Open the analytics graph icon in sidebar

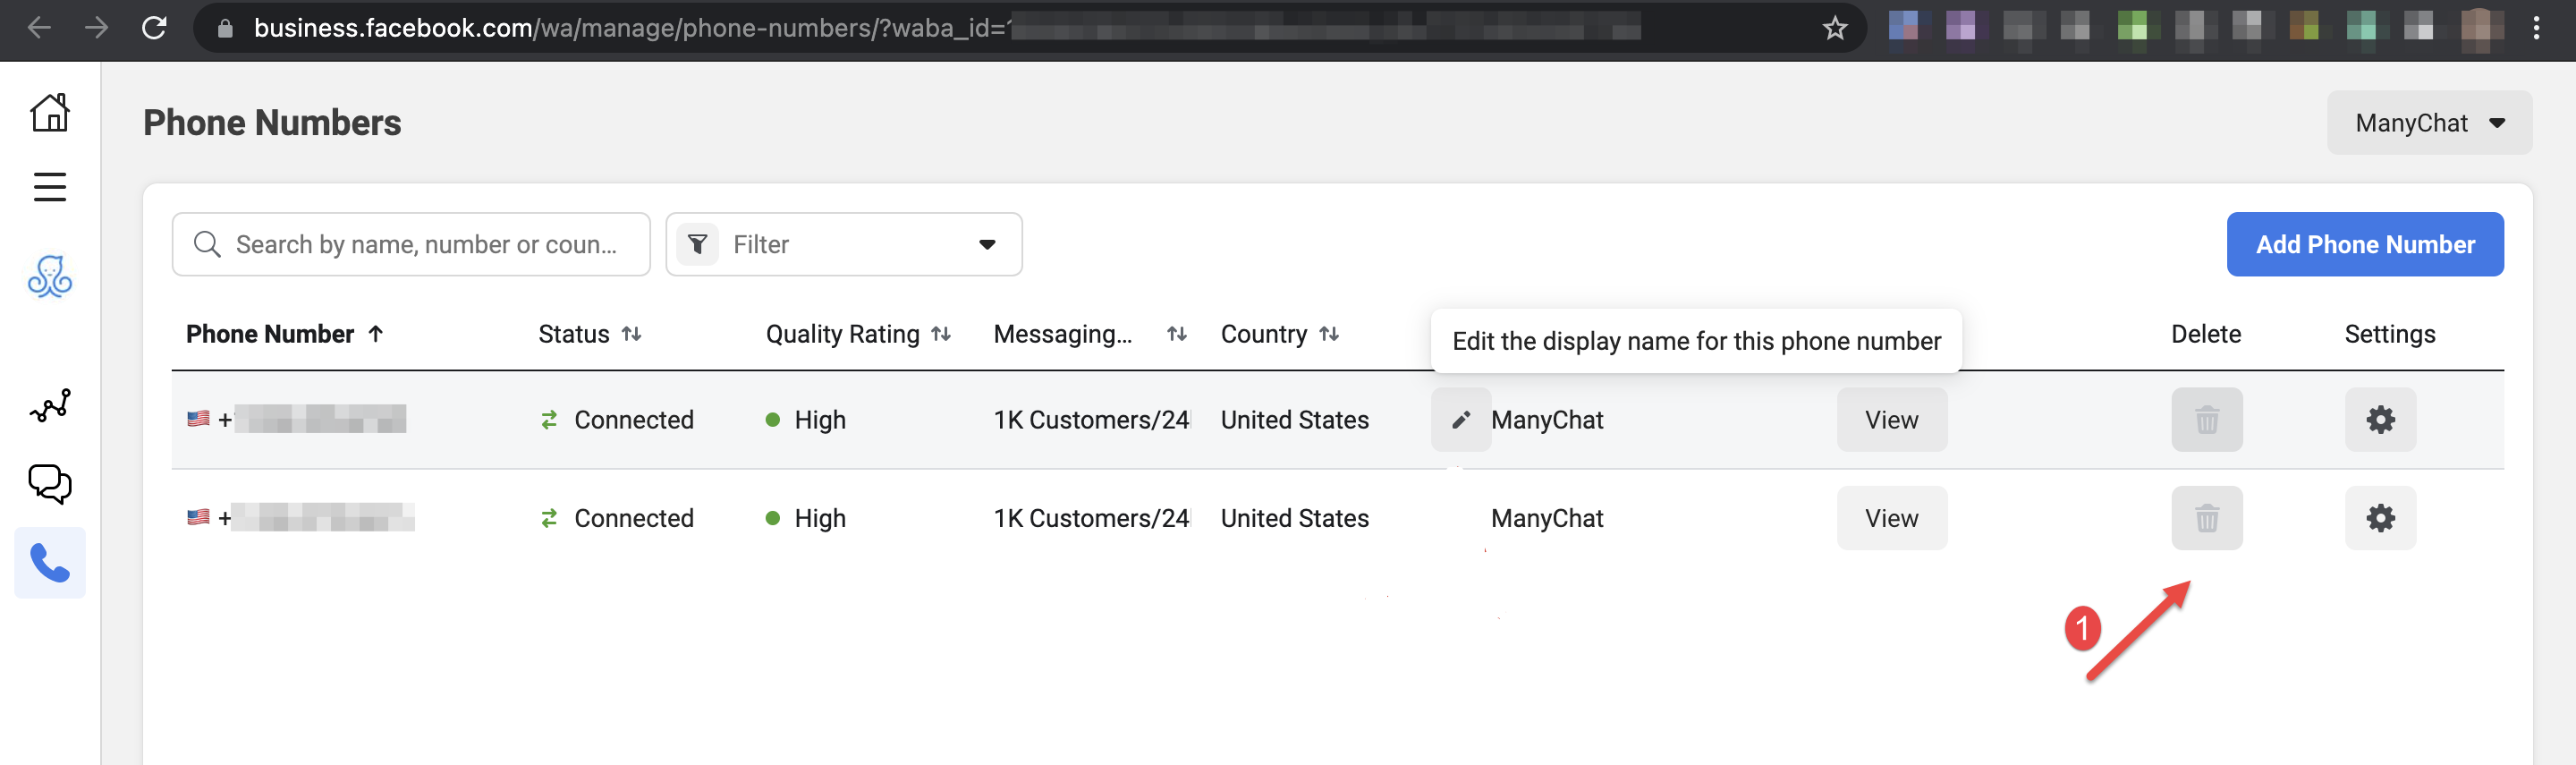click(x=49, y=405)
